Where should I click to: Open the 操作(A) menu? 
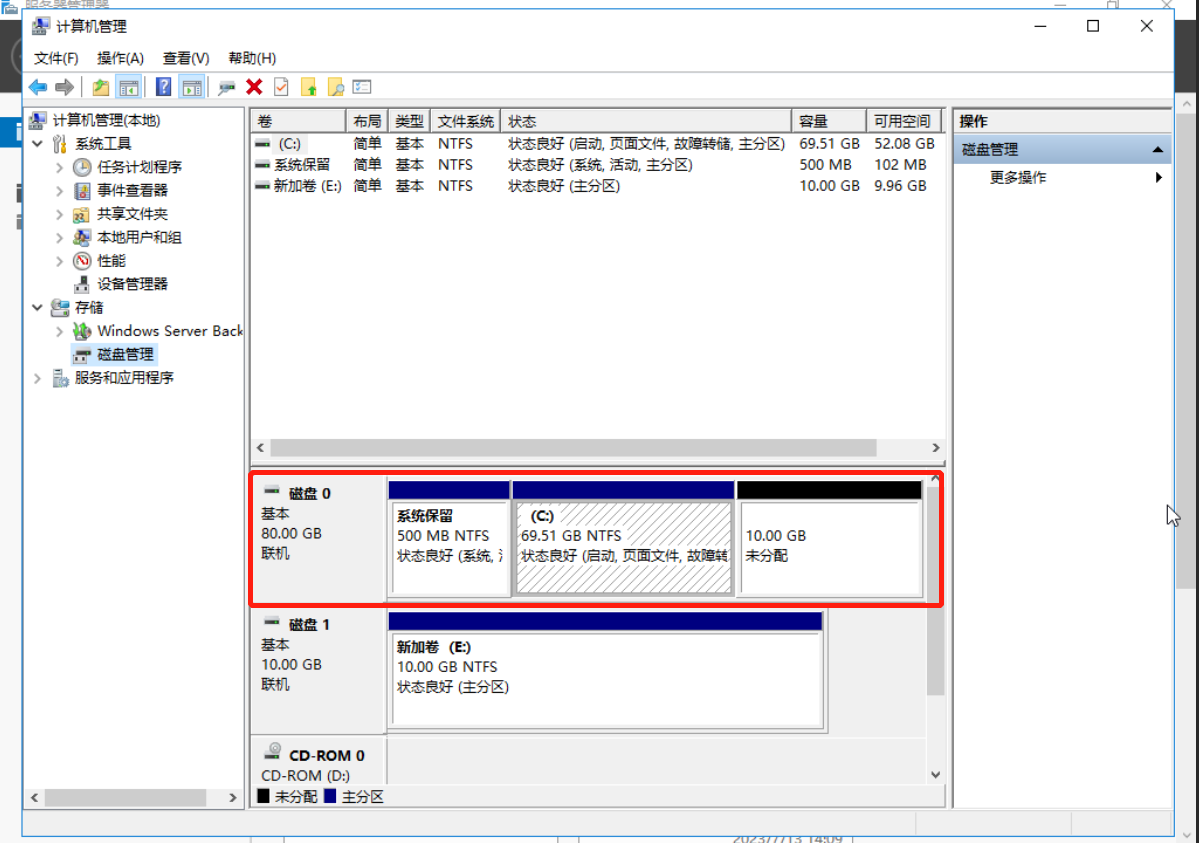pyautogui.click(x=120, y=58)
